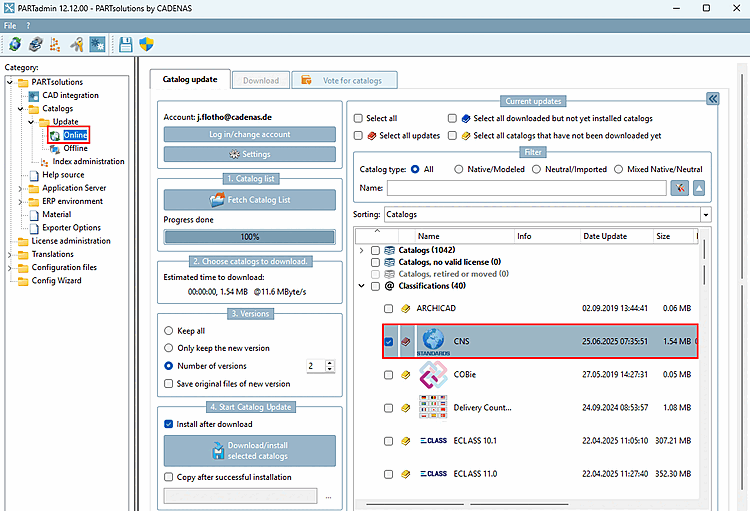Click the Number of versions stepper arrows
Image resolution: width=750 pixels, height=511 pixels.
330,366
